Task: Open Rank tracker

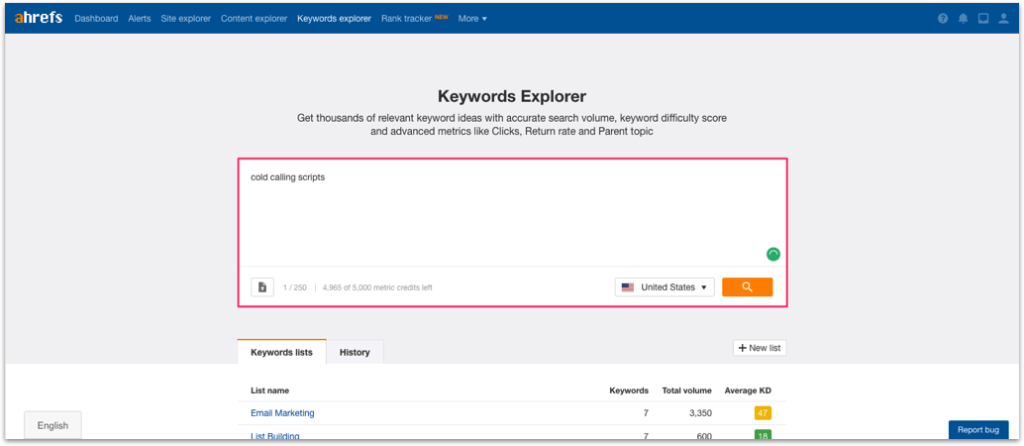Action: click(406, 18)
